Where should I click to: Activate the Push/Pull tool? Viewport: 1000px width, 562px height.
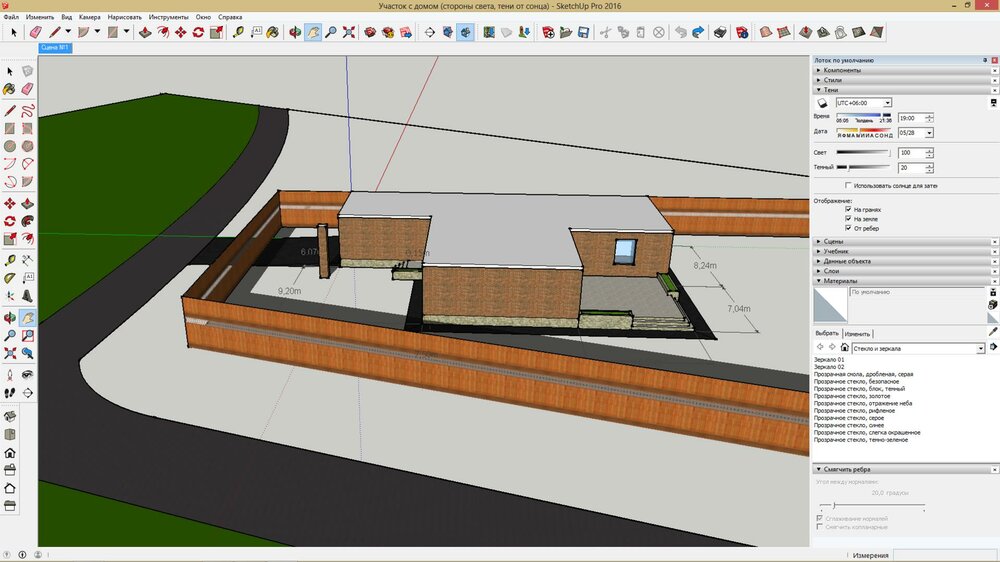coord(146,32)
